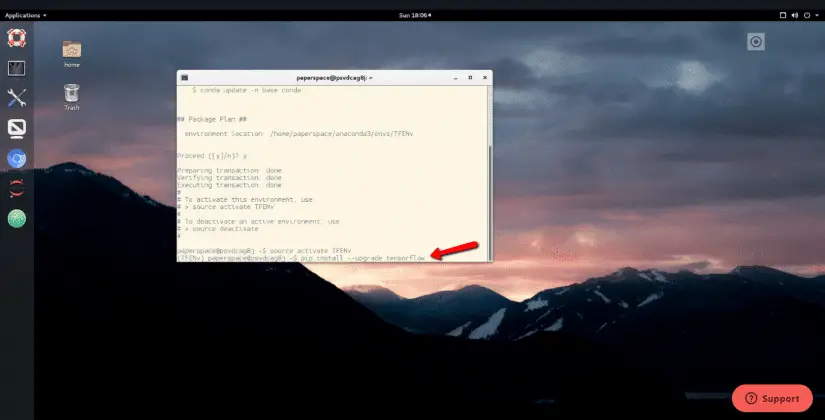Screen dimensions: 825x420
Task: Launch the Chromium browser from dock
Action: tap(17, 158)
